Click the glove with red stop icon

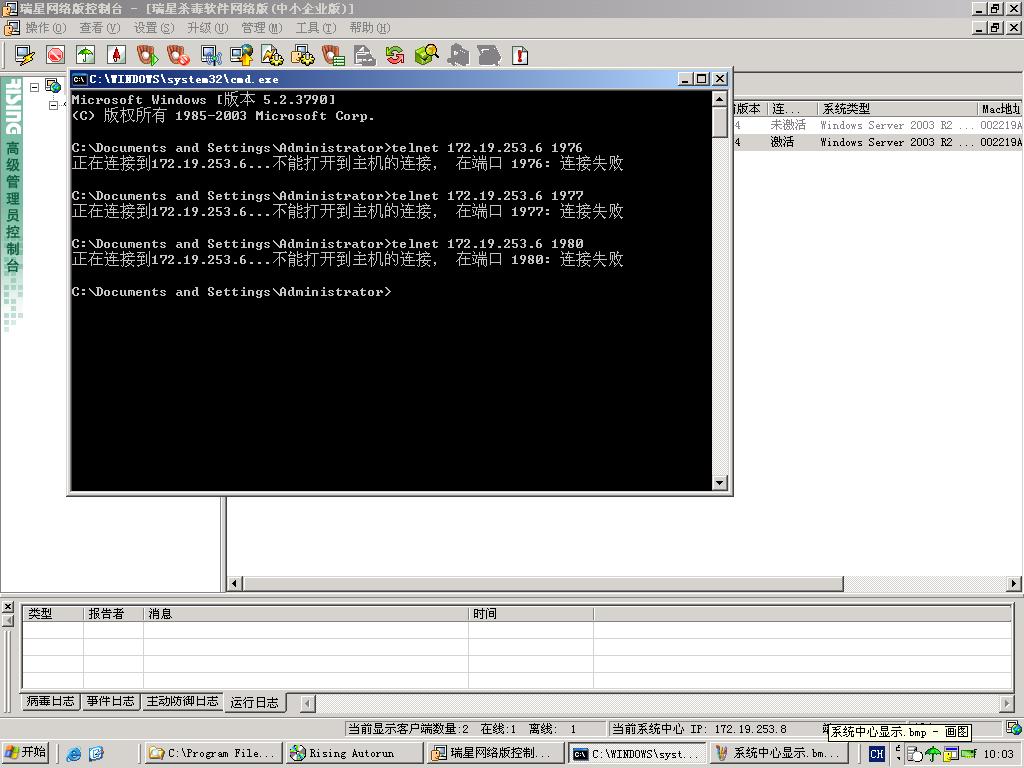click(x=178, y=55)
